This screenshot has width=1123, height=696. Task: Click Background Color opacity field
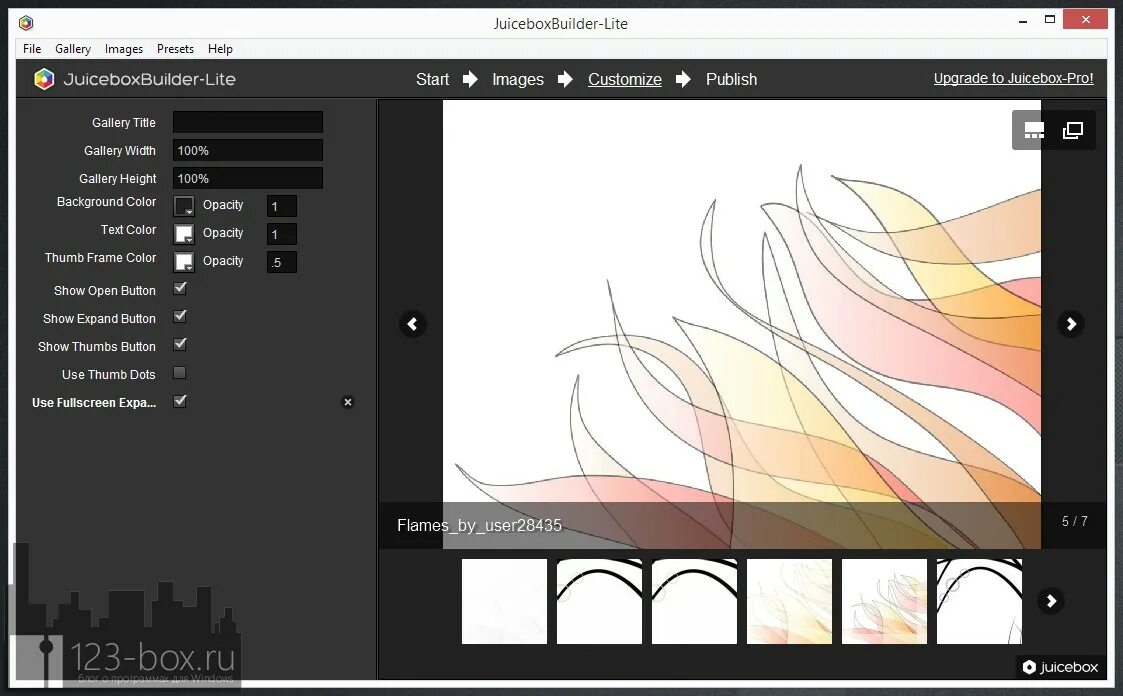(281, 206)
